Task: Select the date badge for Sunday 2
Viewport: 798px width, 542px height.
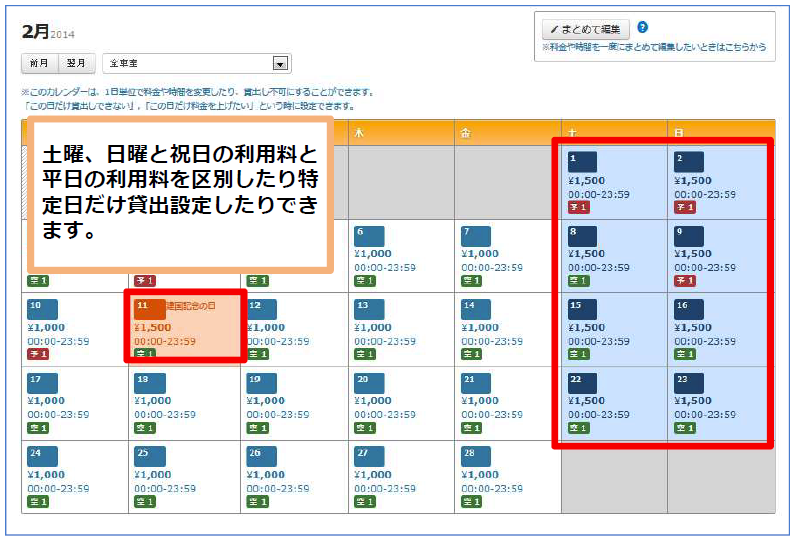Action: pos(688,162)
